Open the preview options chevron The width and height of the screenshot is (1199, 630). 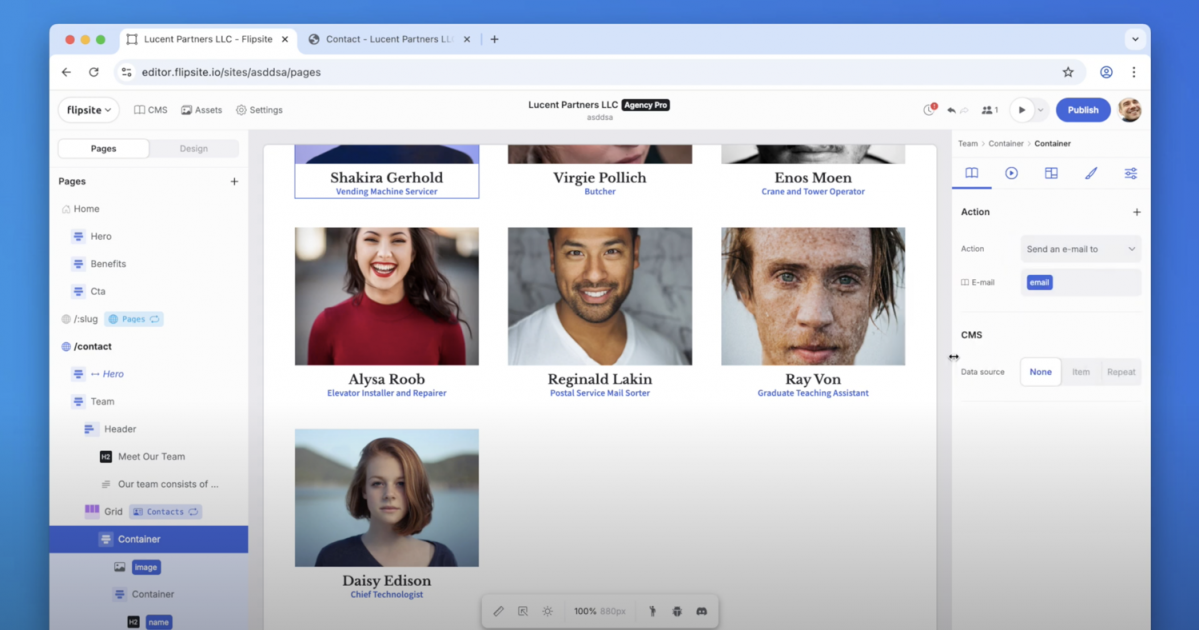(x=1040, y=110)
